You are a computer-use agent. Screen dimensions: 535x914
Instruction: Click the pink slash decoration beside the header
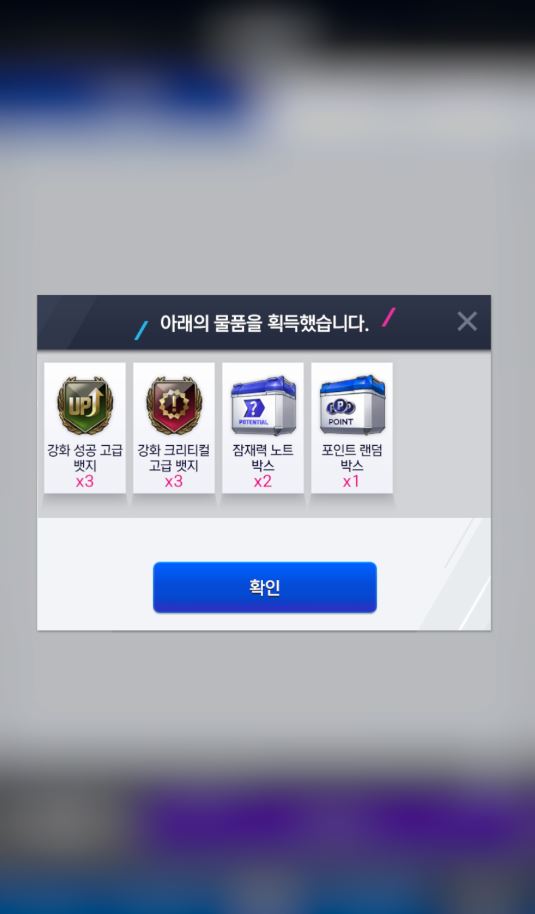[x=388, y=317]
